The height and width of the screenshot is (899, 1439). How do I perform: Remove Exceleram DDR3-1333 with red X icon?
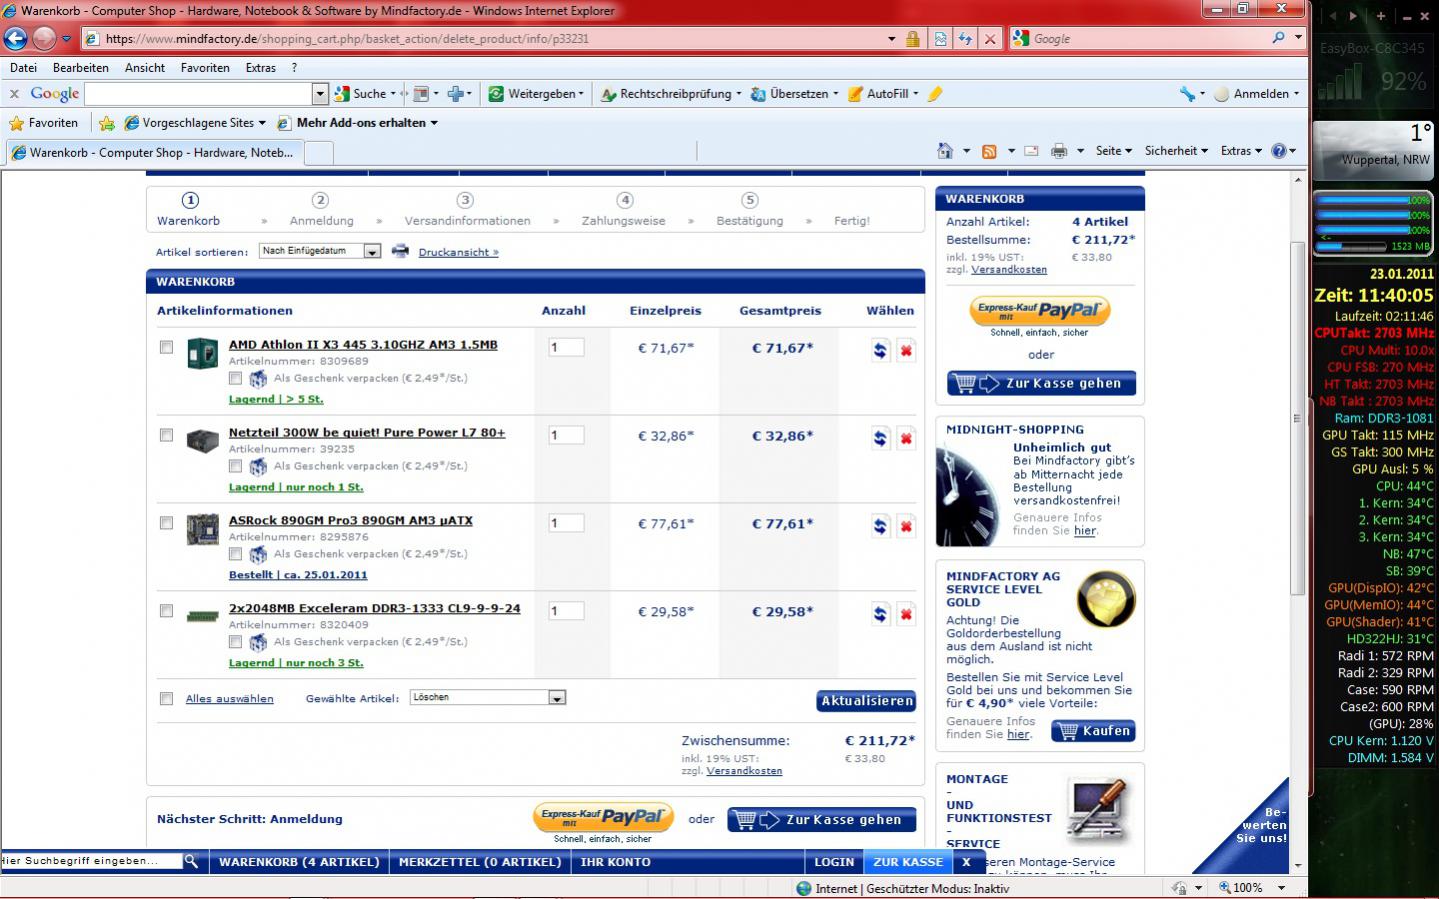click(906, 615)
